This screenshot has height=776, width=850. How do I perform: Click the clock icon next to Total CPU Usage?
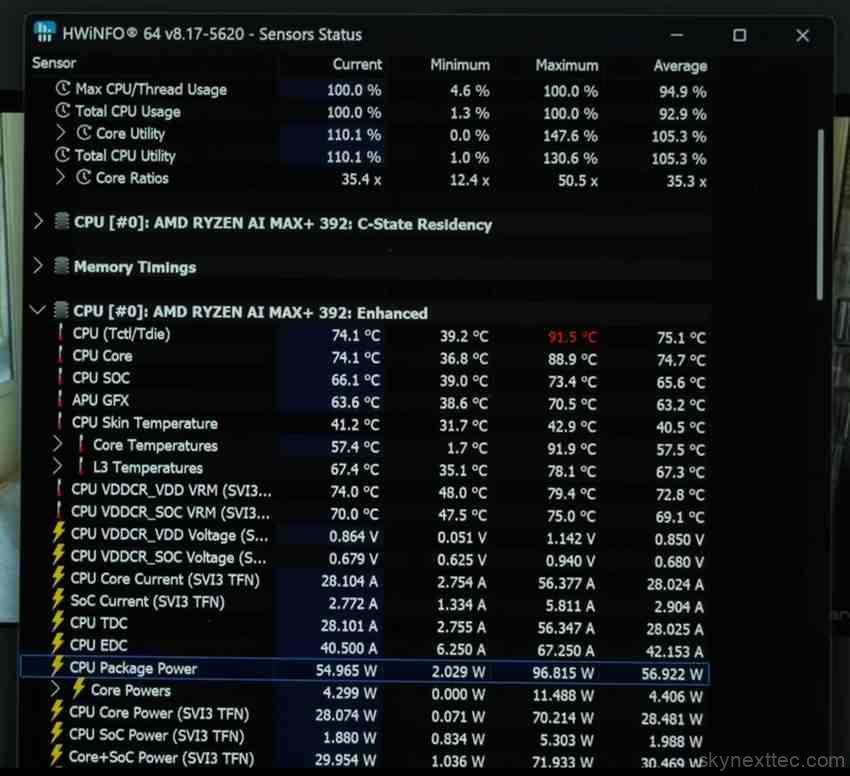coord(64,112)
